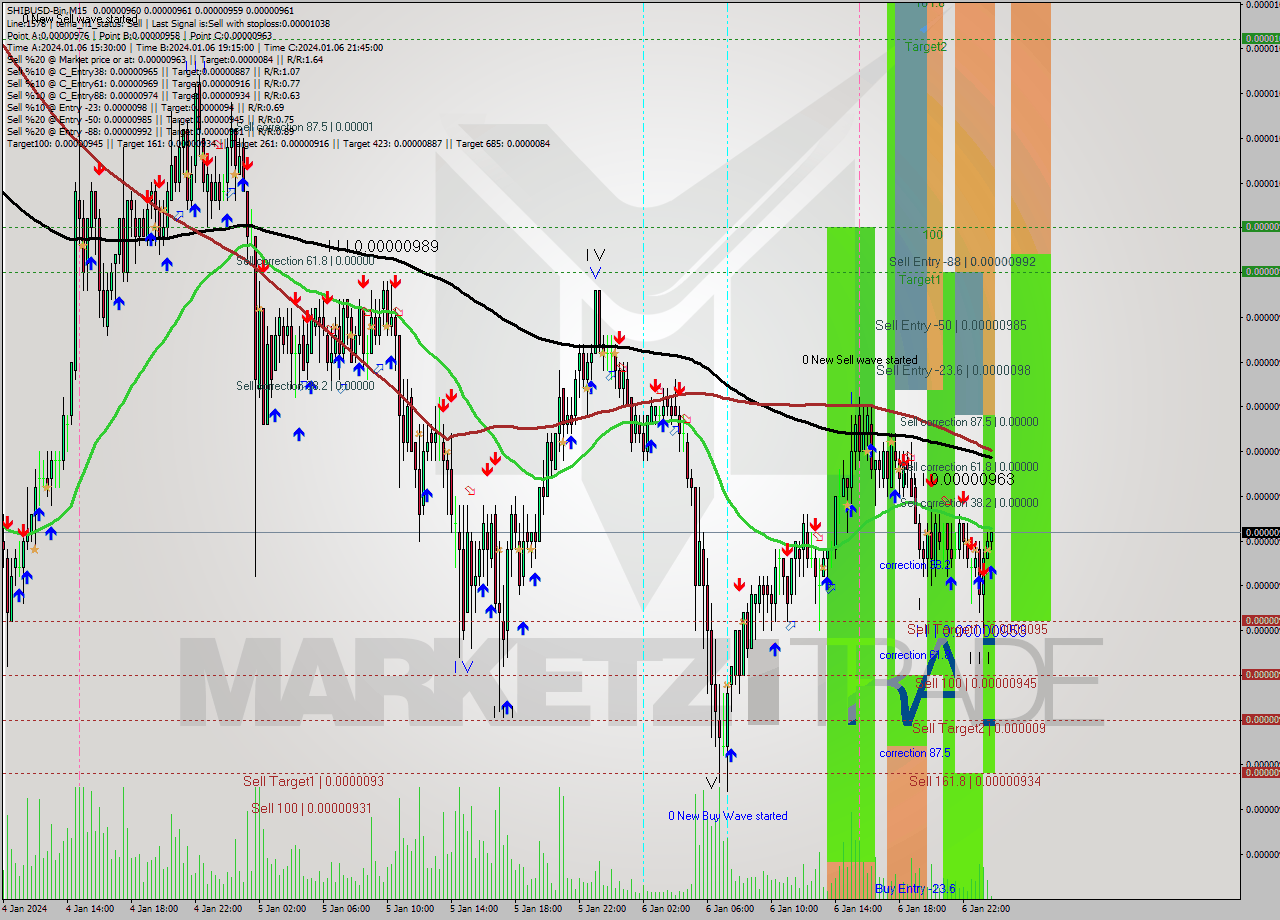Click the "Sell 161.8 | 0.00000934" label
This screenshot has width=1280, height=920.
click(x=975, y=781)
